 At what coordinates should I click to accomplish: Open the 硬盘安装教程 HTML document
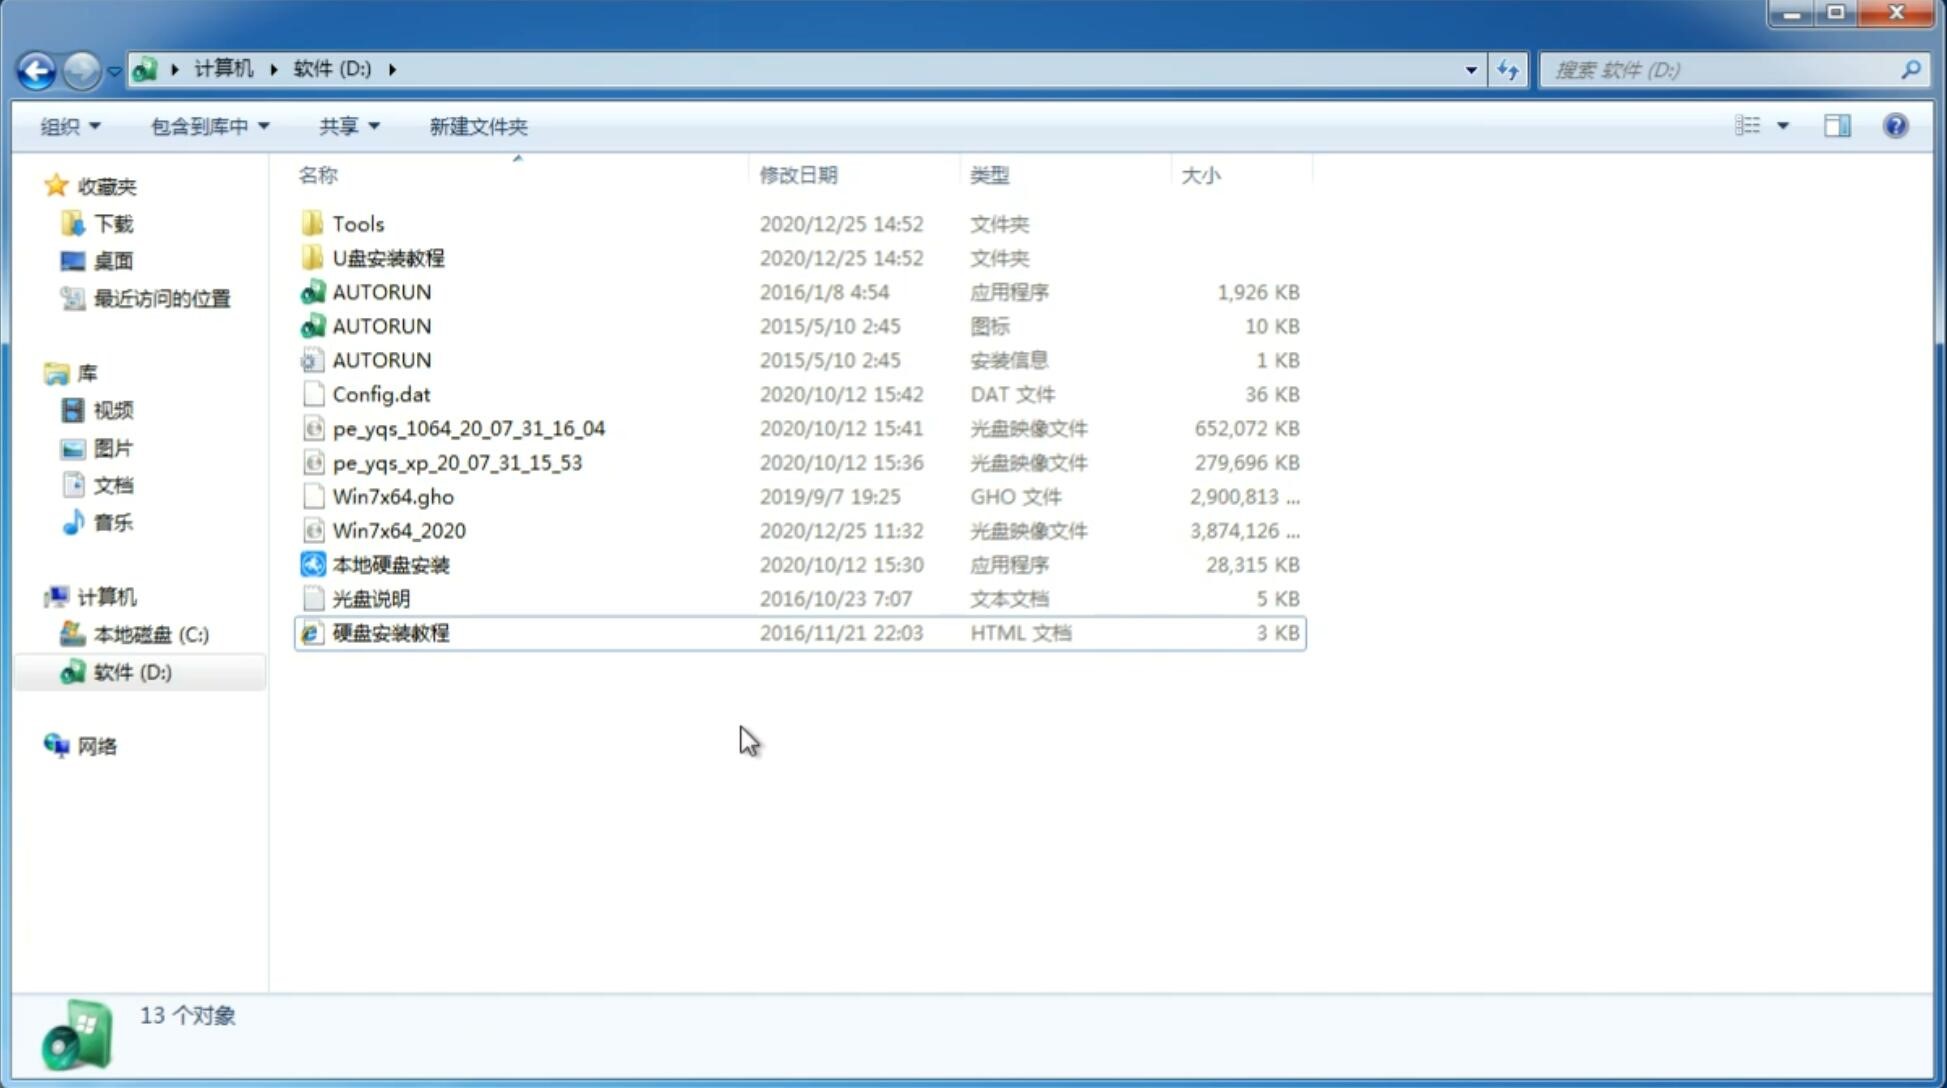[390, 632]
